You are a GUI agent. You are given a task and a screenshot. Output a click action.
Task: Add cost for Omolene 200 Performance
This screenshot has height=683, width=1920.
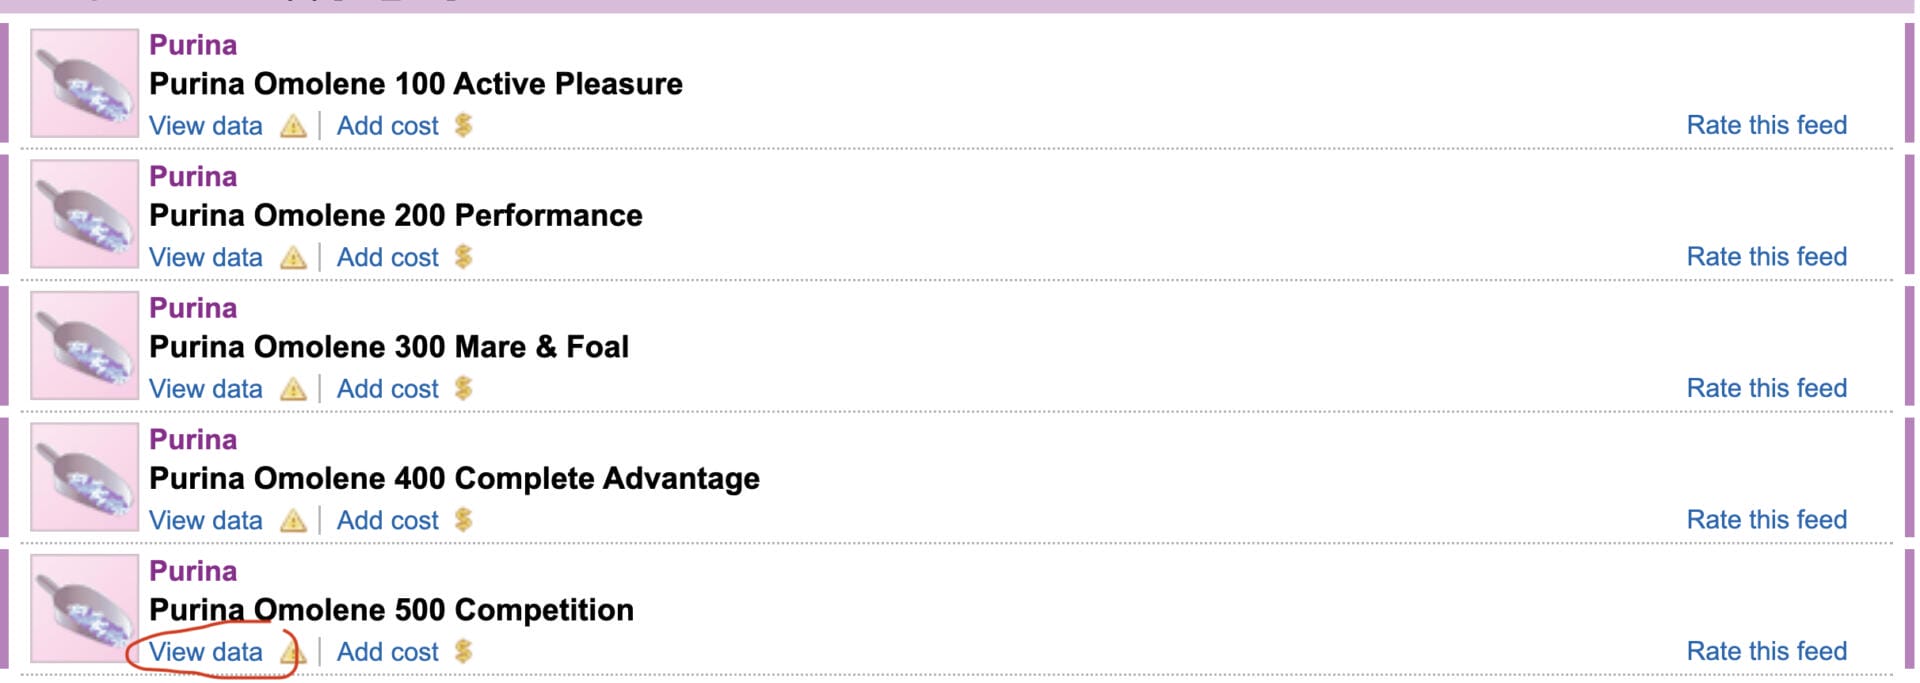387,258
